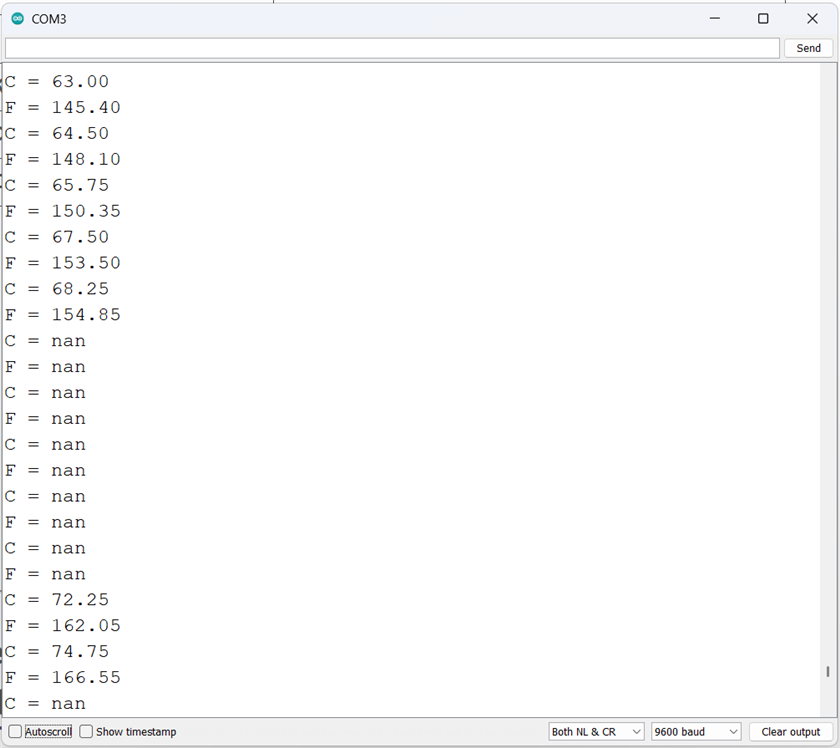Open the Both NL & CR line ending dropdown
Viewport: 840px width, 748px height.
tap(596, 731)
